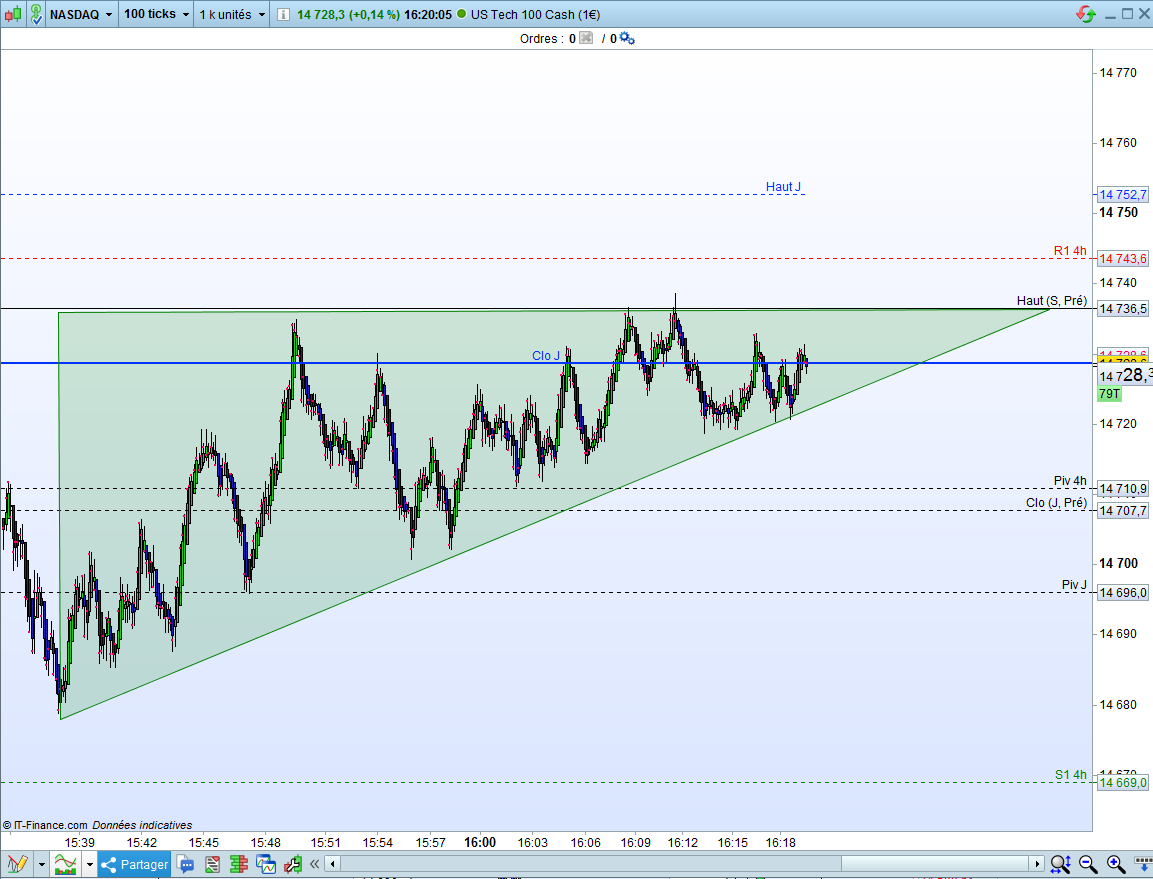
Task: Select the drawing tools pencil icon
Action: [18, 864]
